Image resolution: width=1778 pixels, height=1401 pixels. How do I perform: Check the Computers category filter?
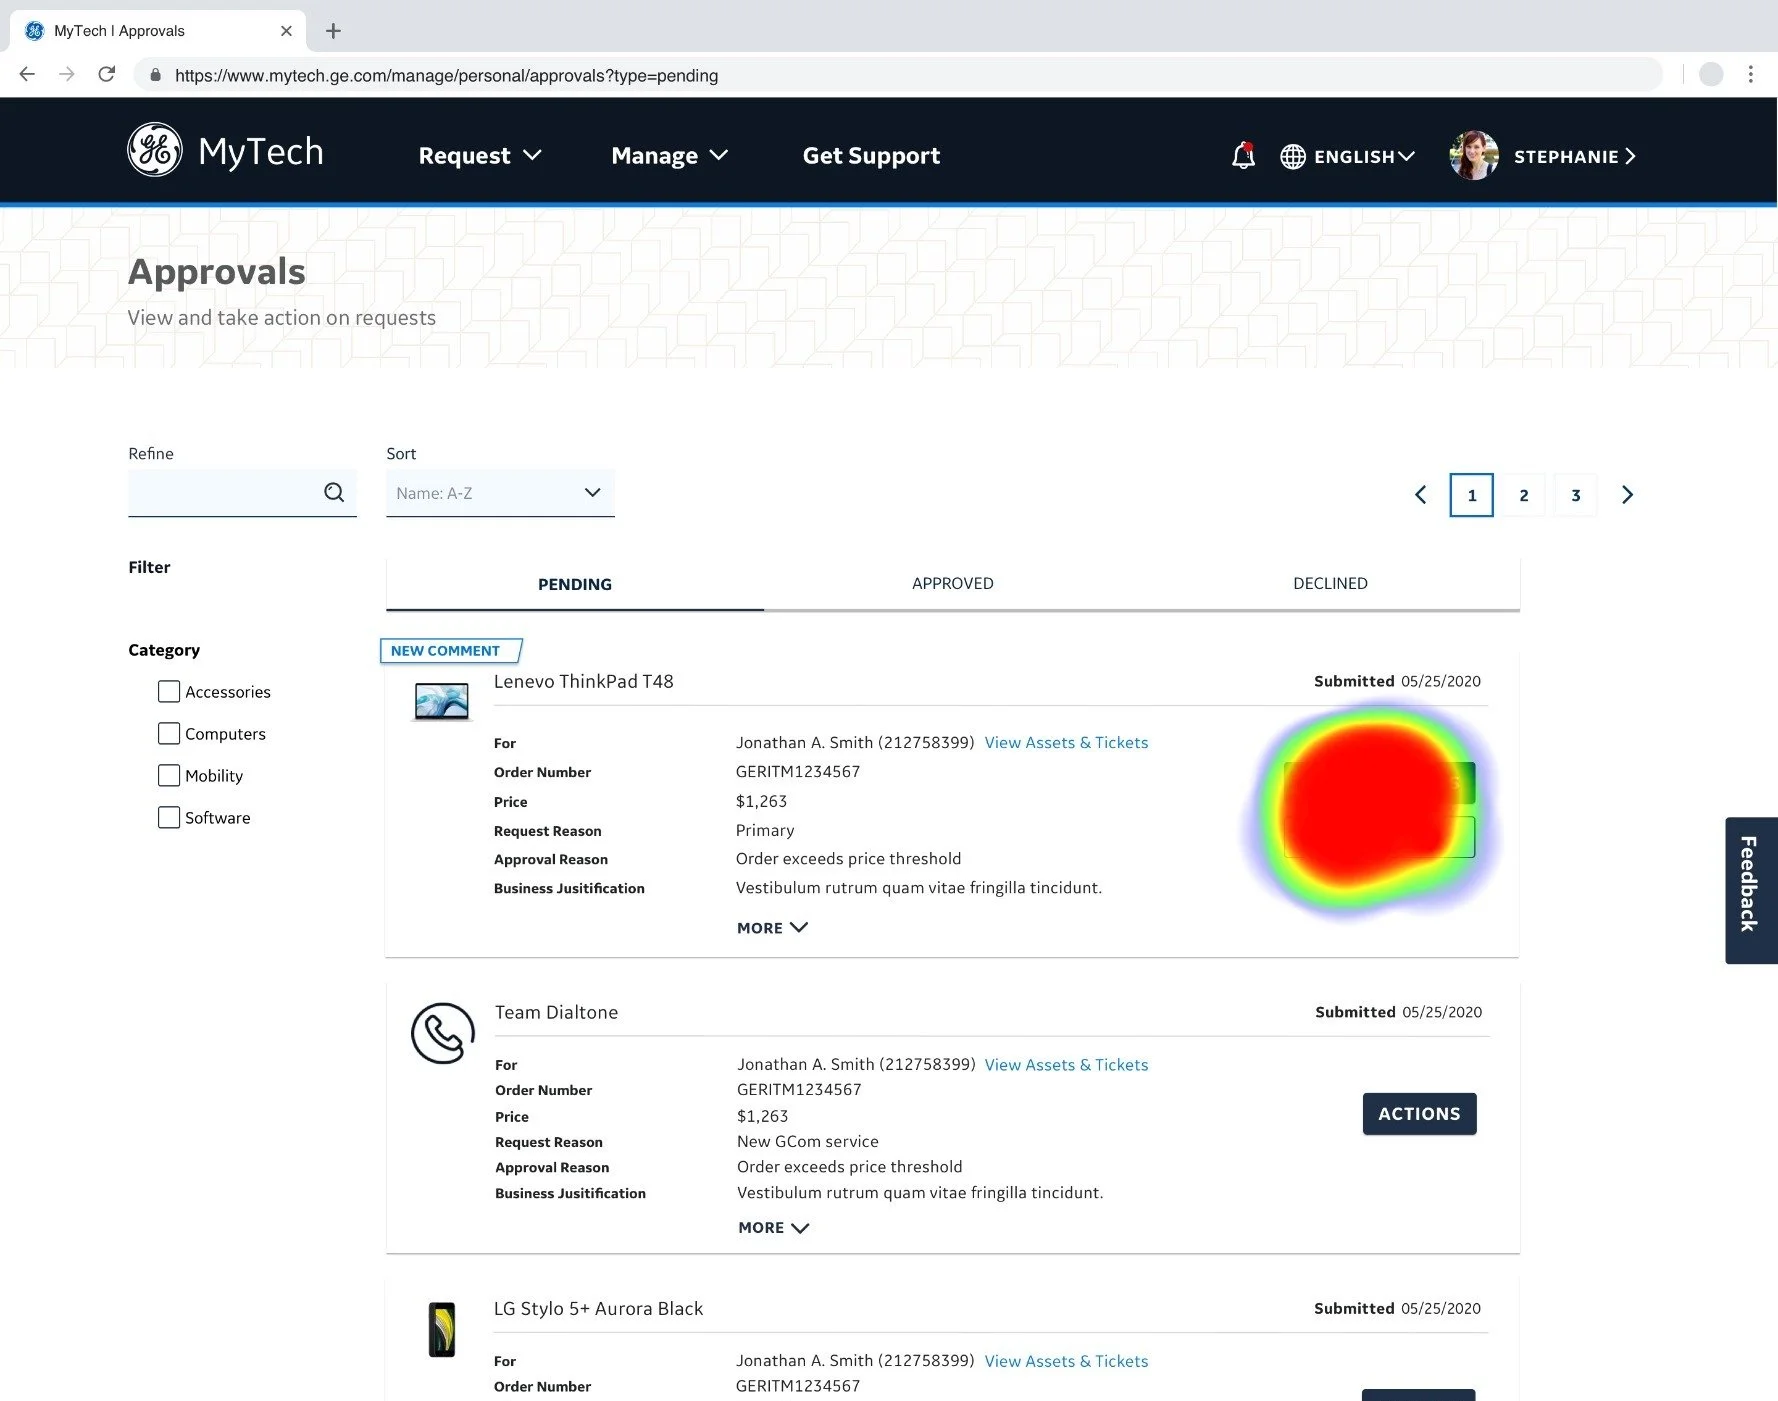(x=169, y=733)
